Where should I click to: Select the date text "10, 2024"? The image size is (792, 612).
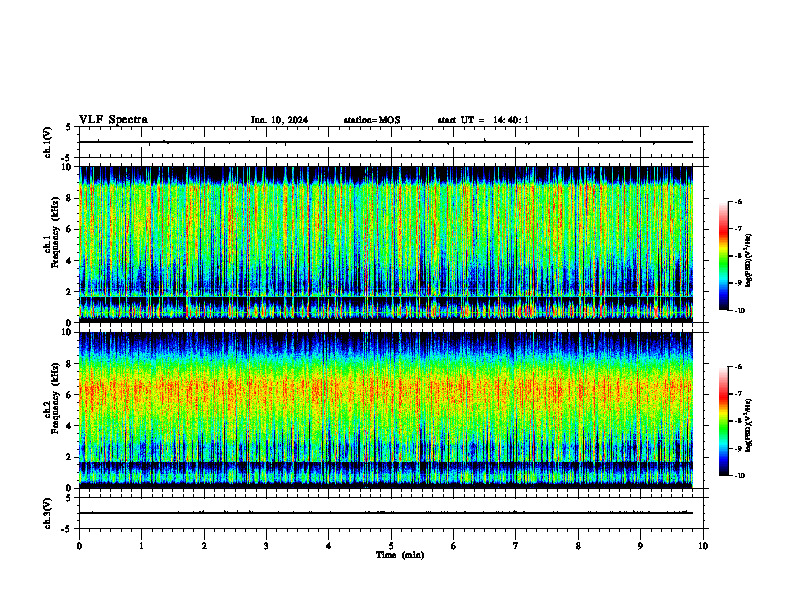(287, 120)
